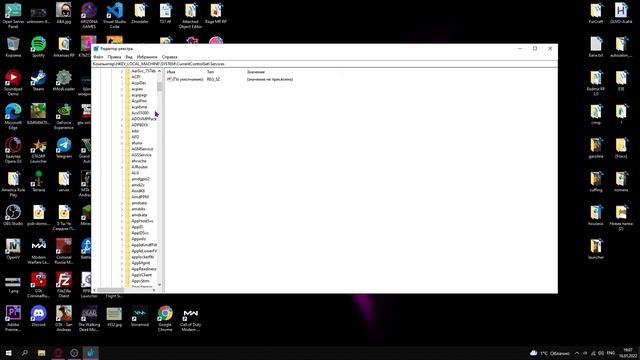Open the Избранное menu
The image size is (640, 360).
click(x=147, y=57)
